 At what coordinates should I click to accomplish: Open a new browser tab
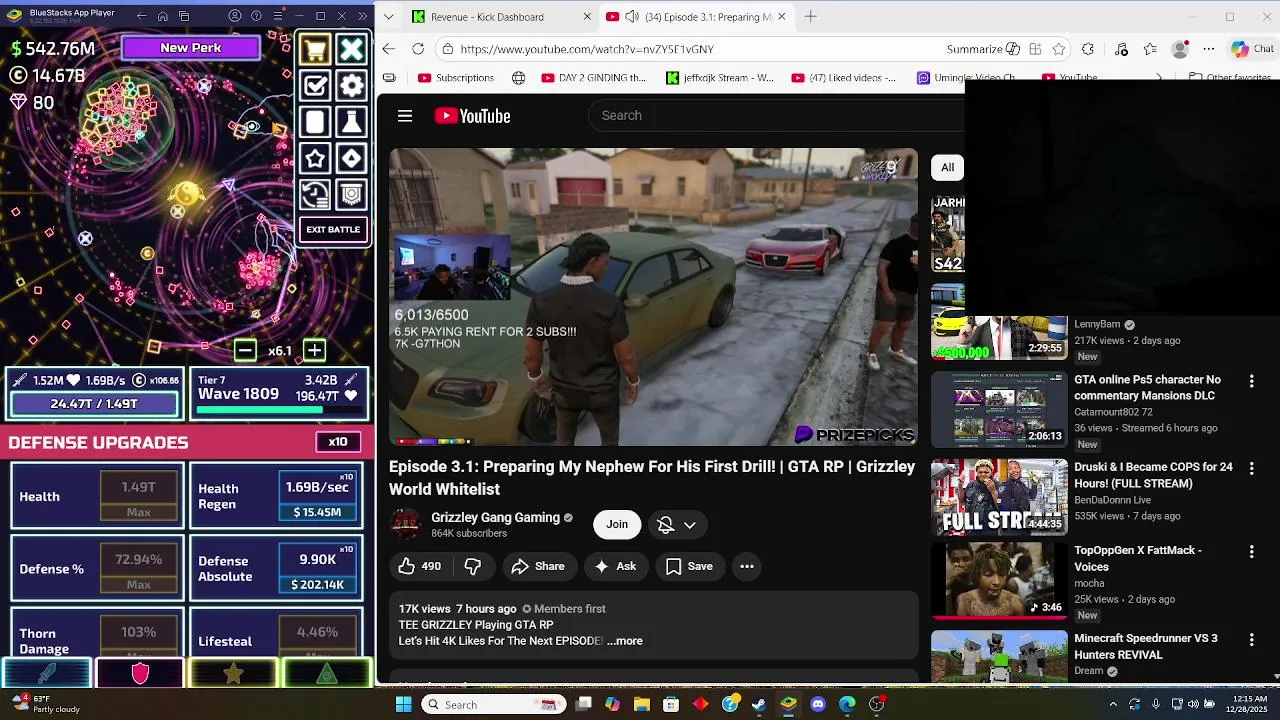tap(811, 16)
